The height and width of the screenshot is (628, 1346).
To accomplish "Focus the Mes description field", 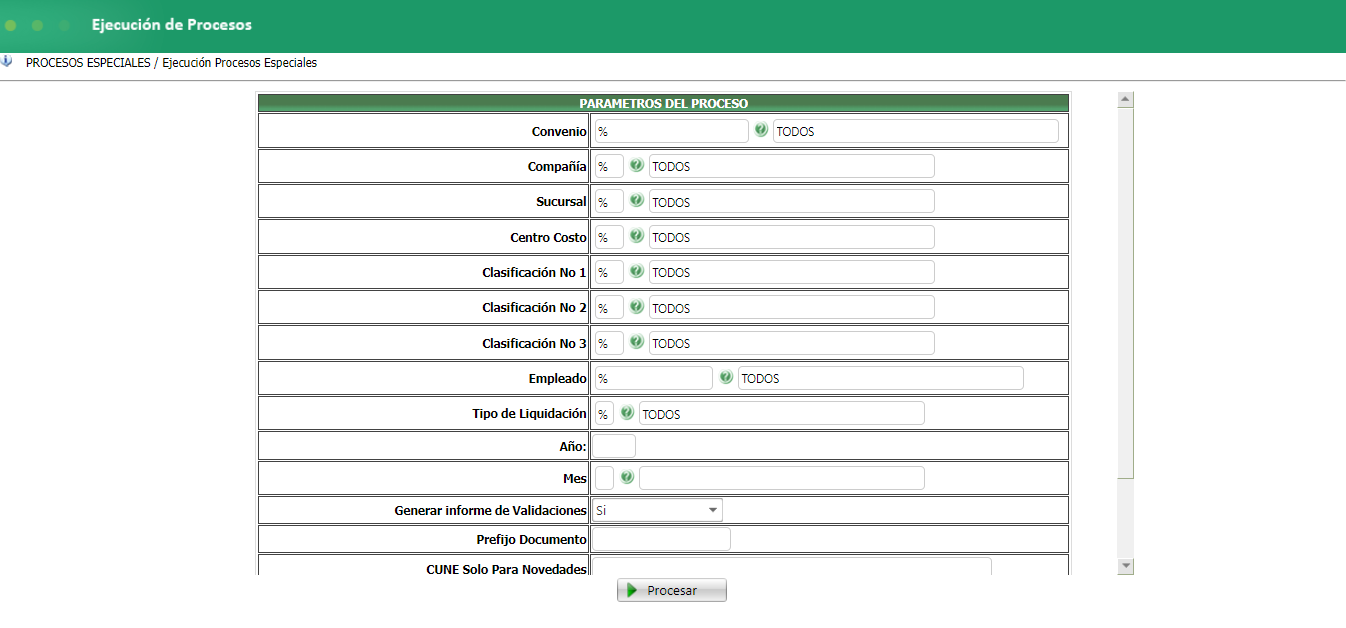I will point(782,478).
